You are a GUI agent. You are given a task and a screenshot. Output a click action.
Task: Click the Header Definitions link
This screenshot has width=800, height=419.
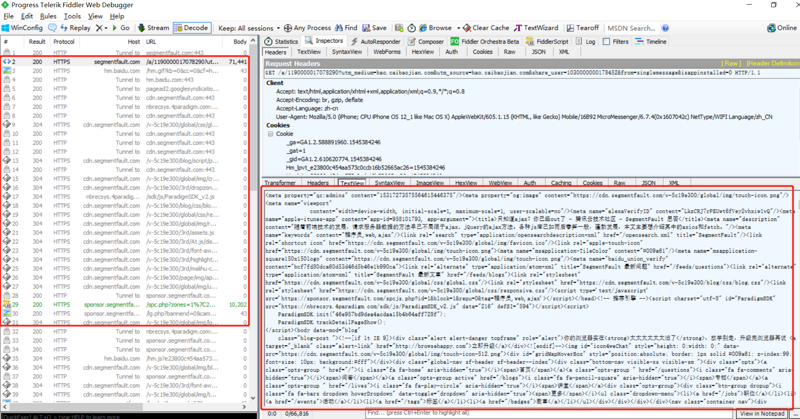772,63
